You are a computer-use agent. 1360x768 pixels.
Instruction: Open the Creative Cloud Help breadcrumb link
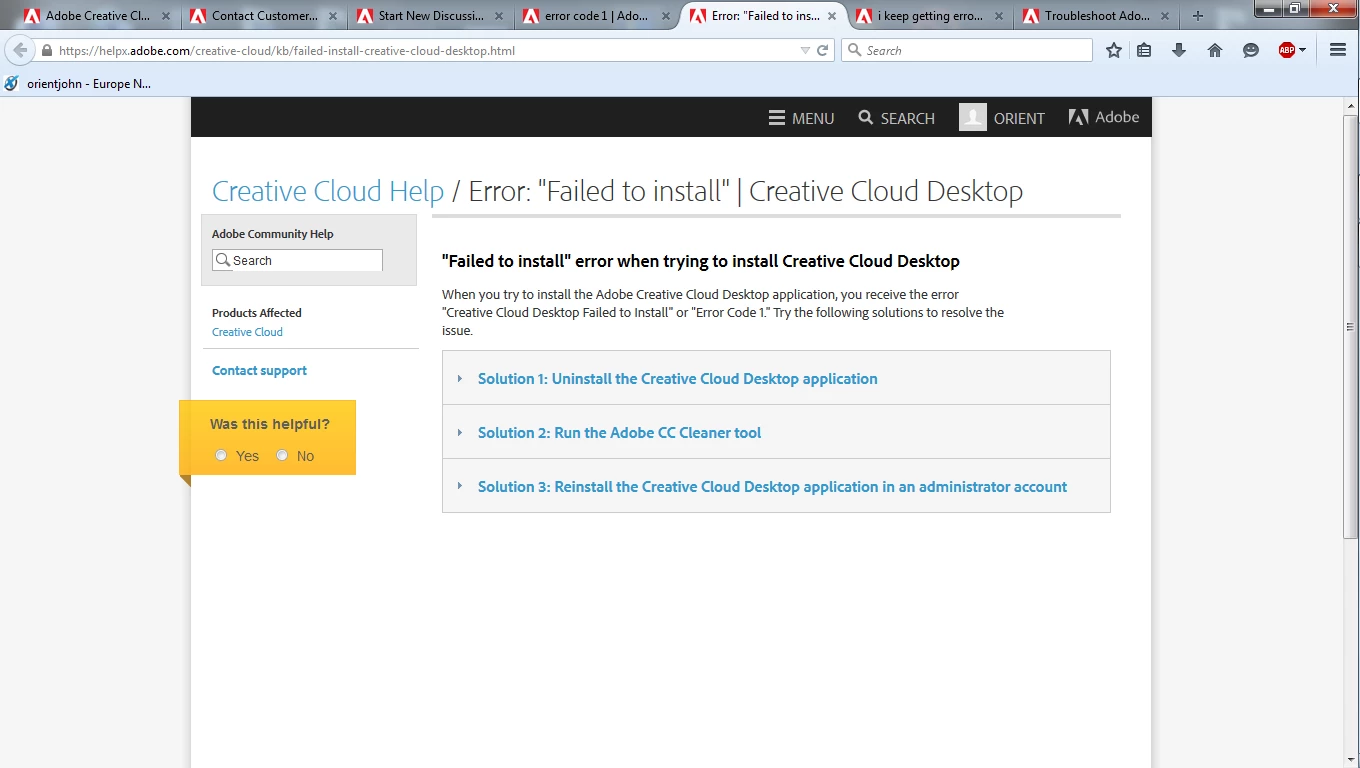click(328, 191)
